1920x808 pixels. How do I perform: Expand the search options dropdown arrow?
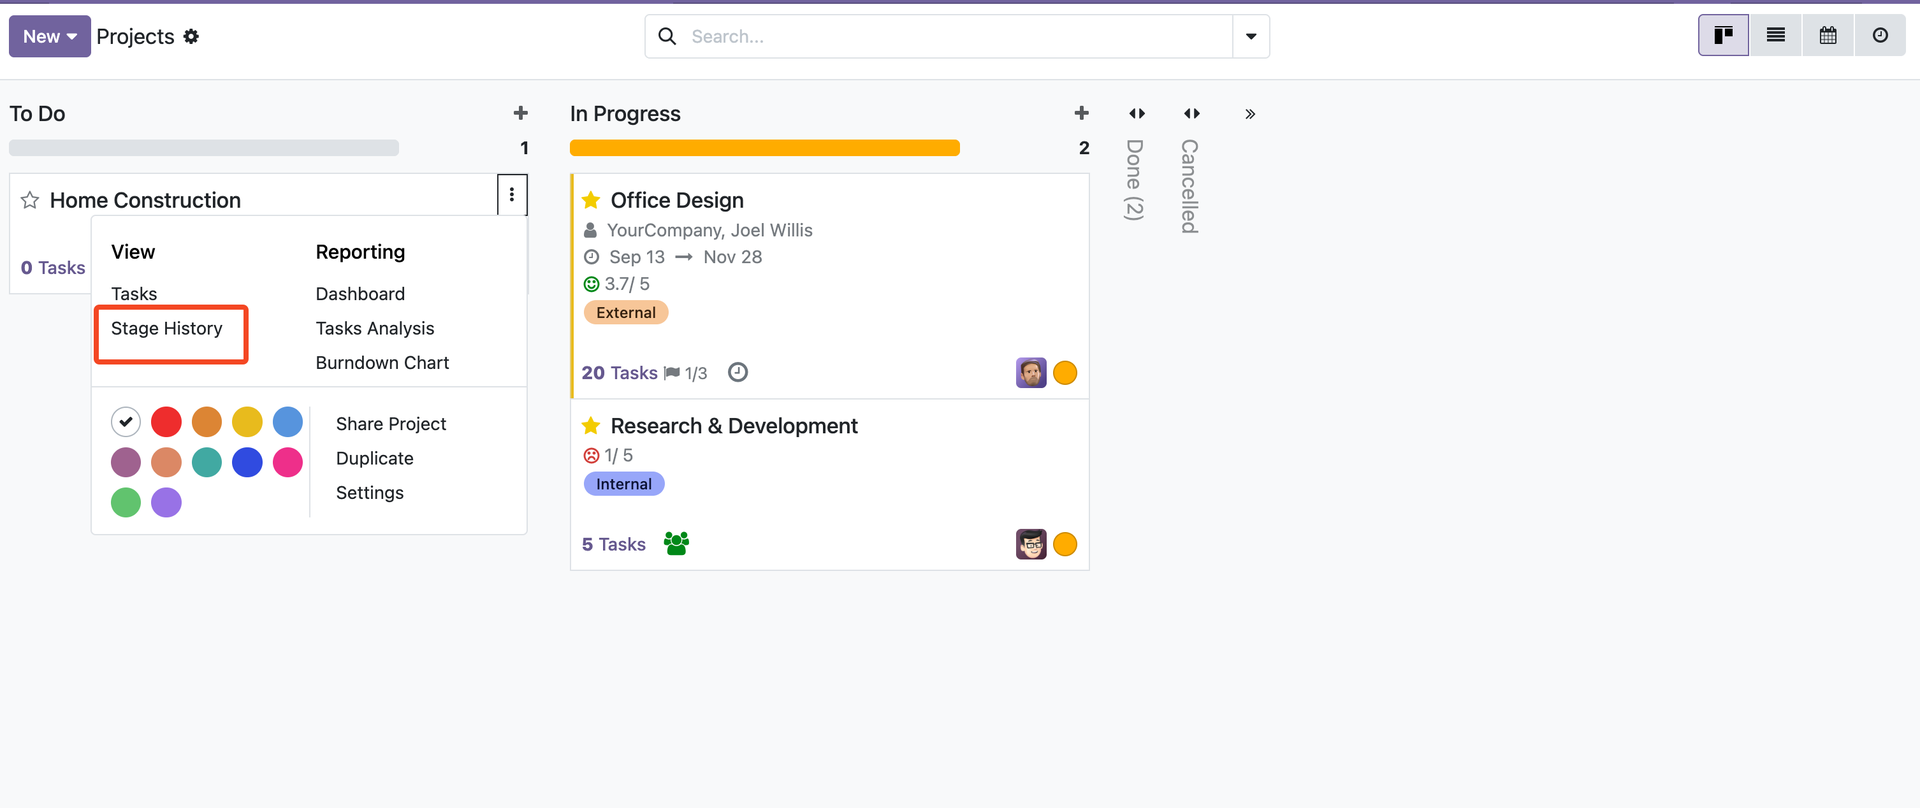1251,37
